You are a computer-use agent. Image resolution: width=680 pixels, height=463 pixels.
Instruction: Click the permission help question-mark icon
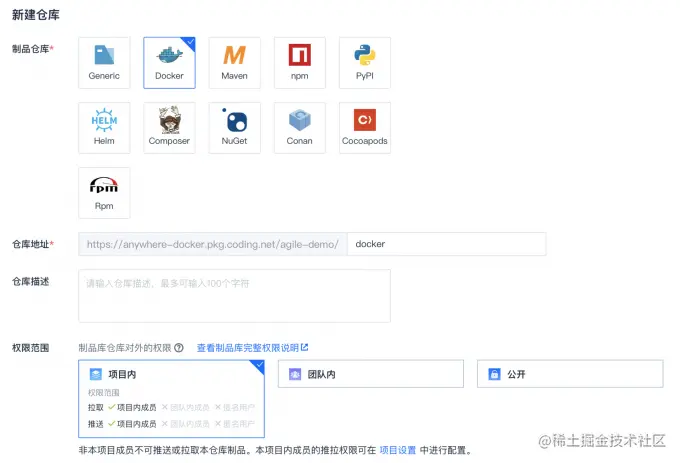click(179, 348)
